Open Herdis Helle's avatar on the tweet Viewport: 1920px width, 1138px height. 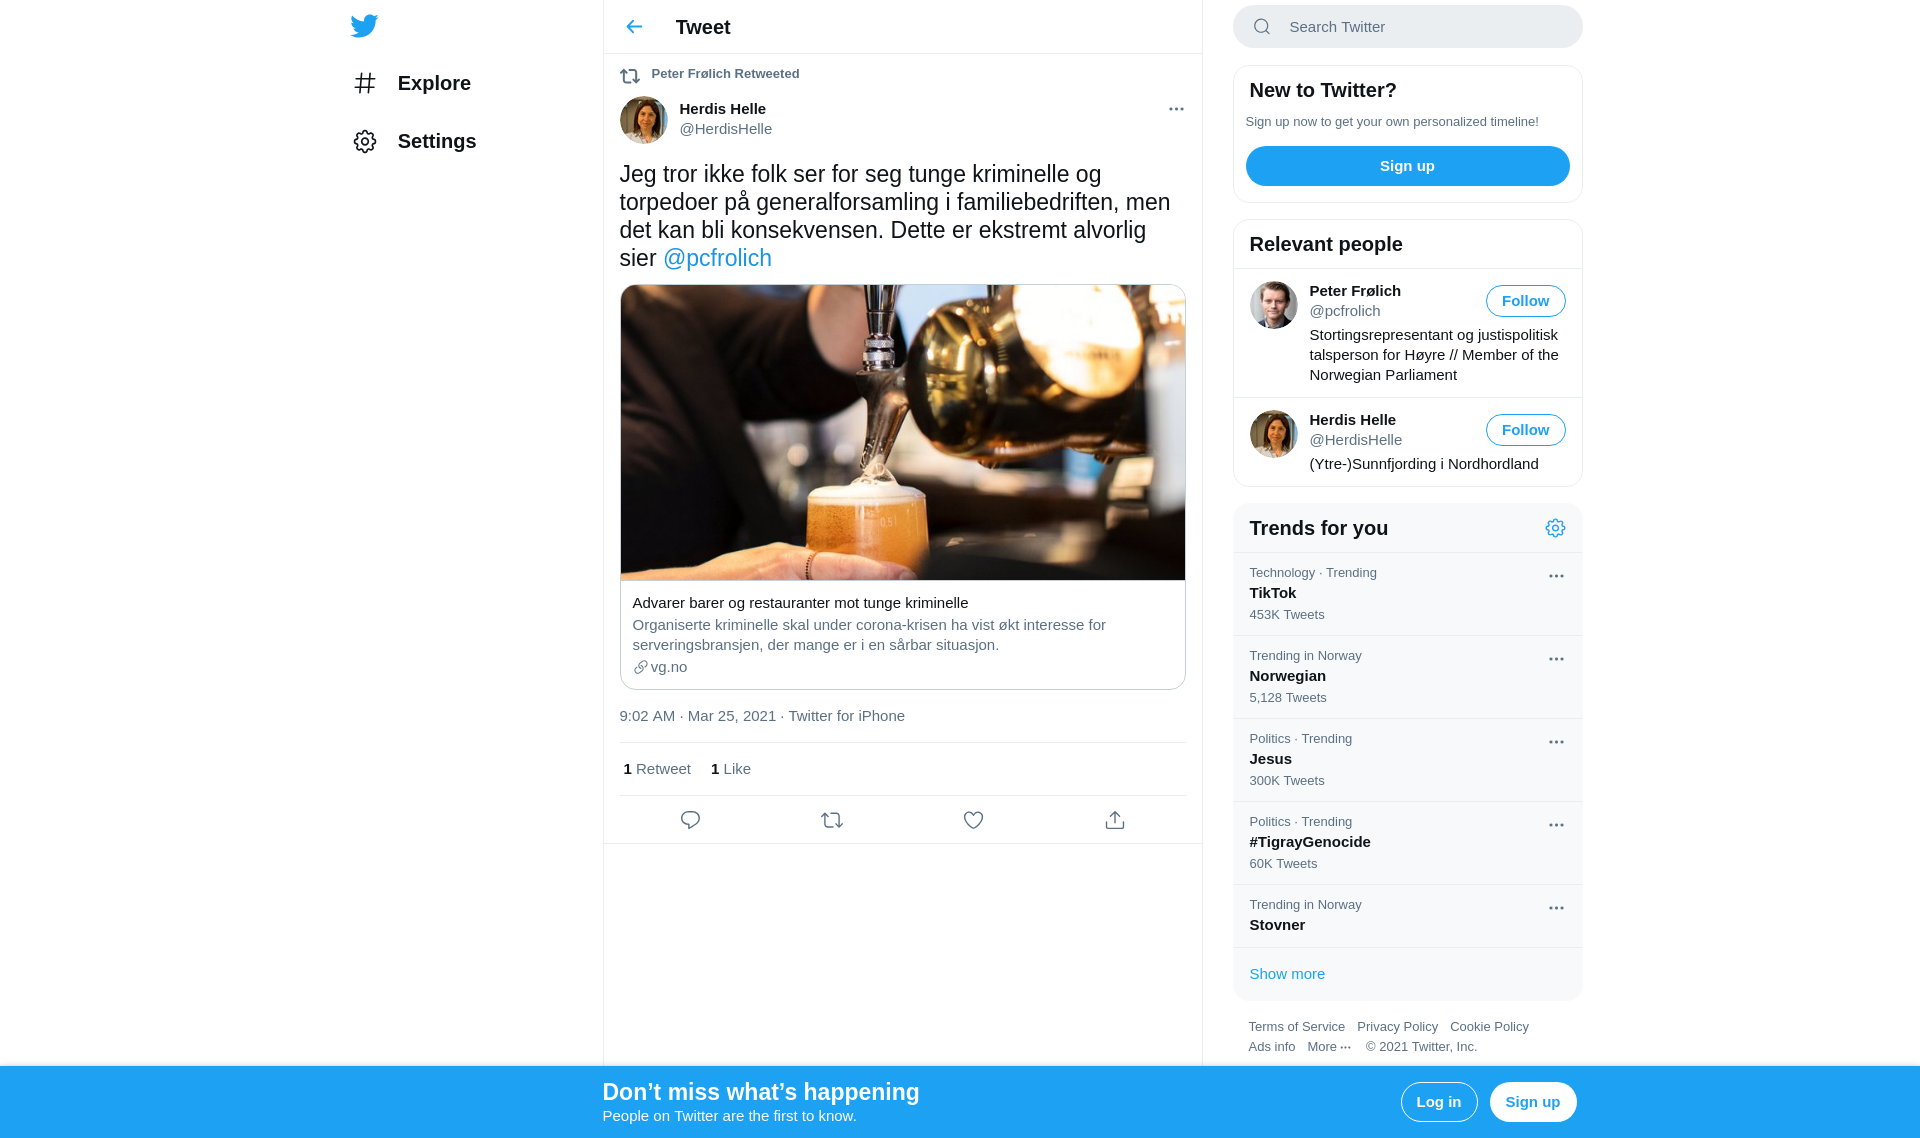point(644,120)
